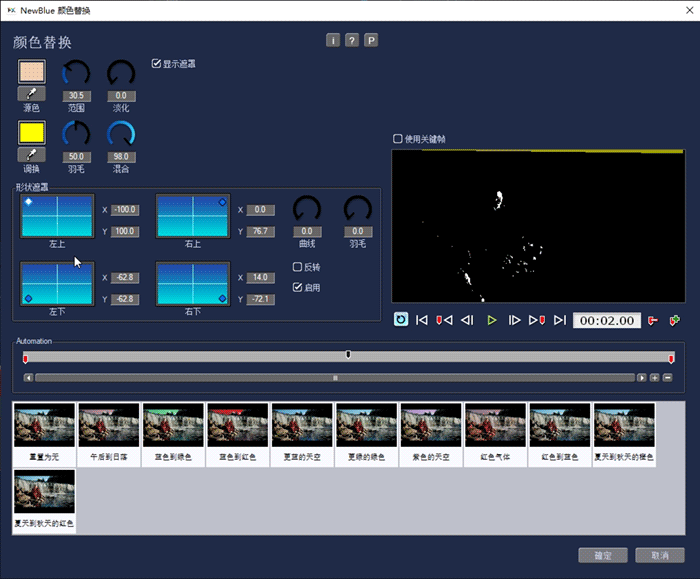This screenshot has height=579, width=700.
Task: Add a keyframe with the green plus marker
Action: tap(675, 320)
